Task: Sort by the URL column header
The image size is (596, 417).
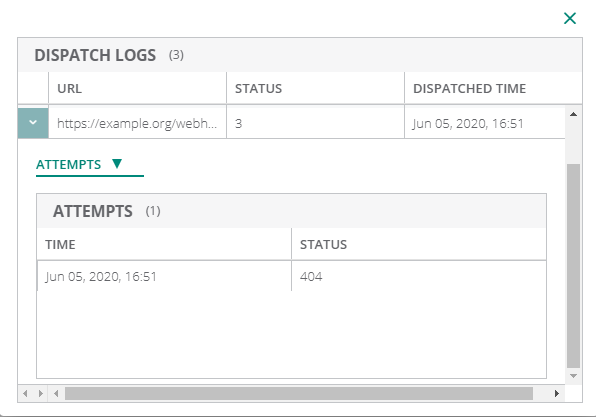Action: 137,88
